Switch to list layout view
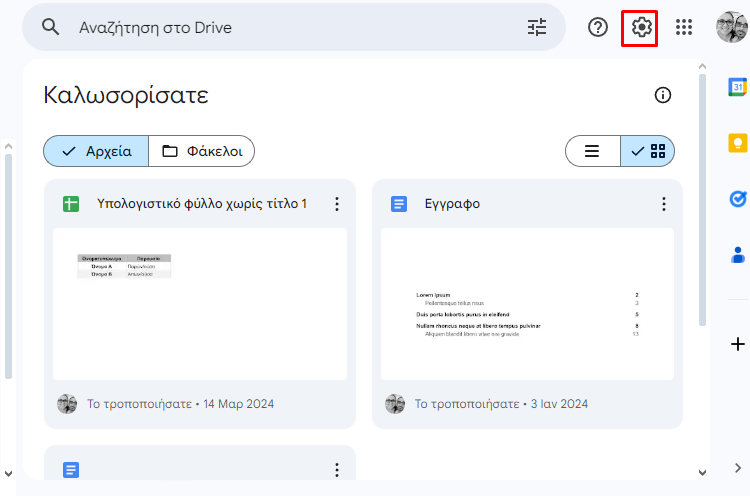The height and width of the screenshot is (500, 750). 593,151
